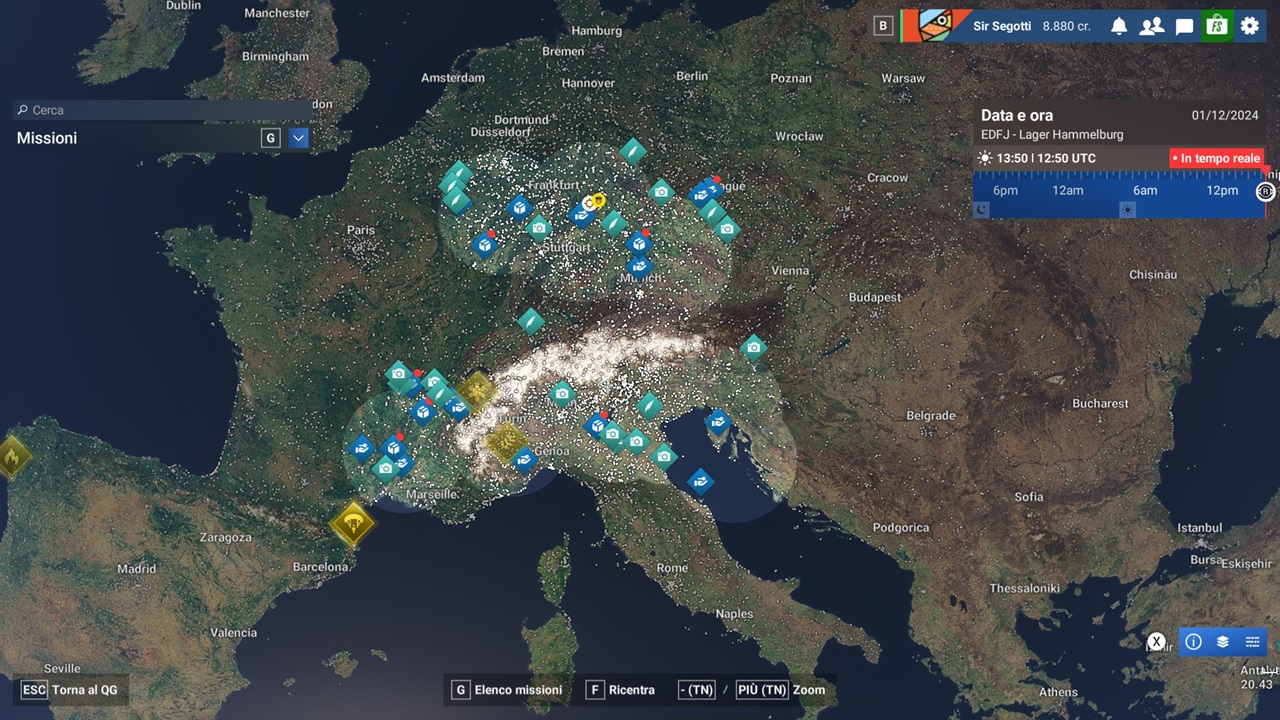This screenshot has height=720, width=1280.
Task: Click the 13:50 | 12:50 UTC time
Action: point(1046,158)
